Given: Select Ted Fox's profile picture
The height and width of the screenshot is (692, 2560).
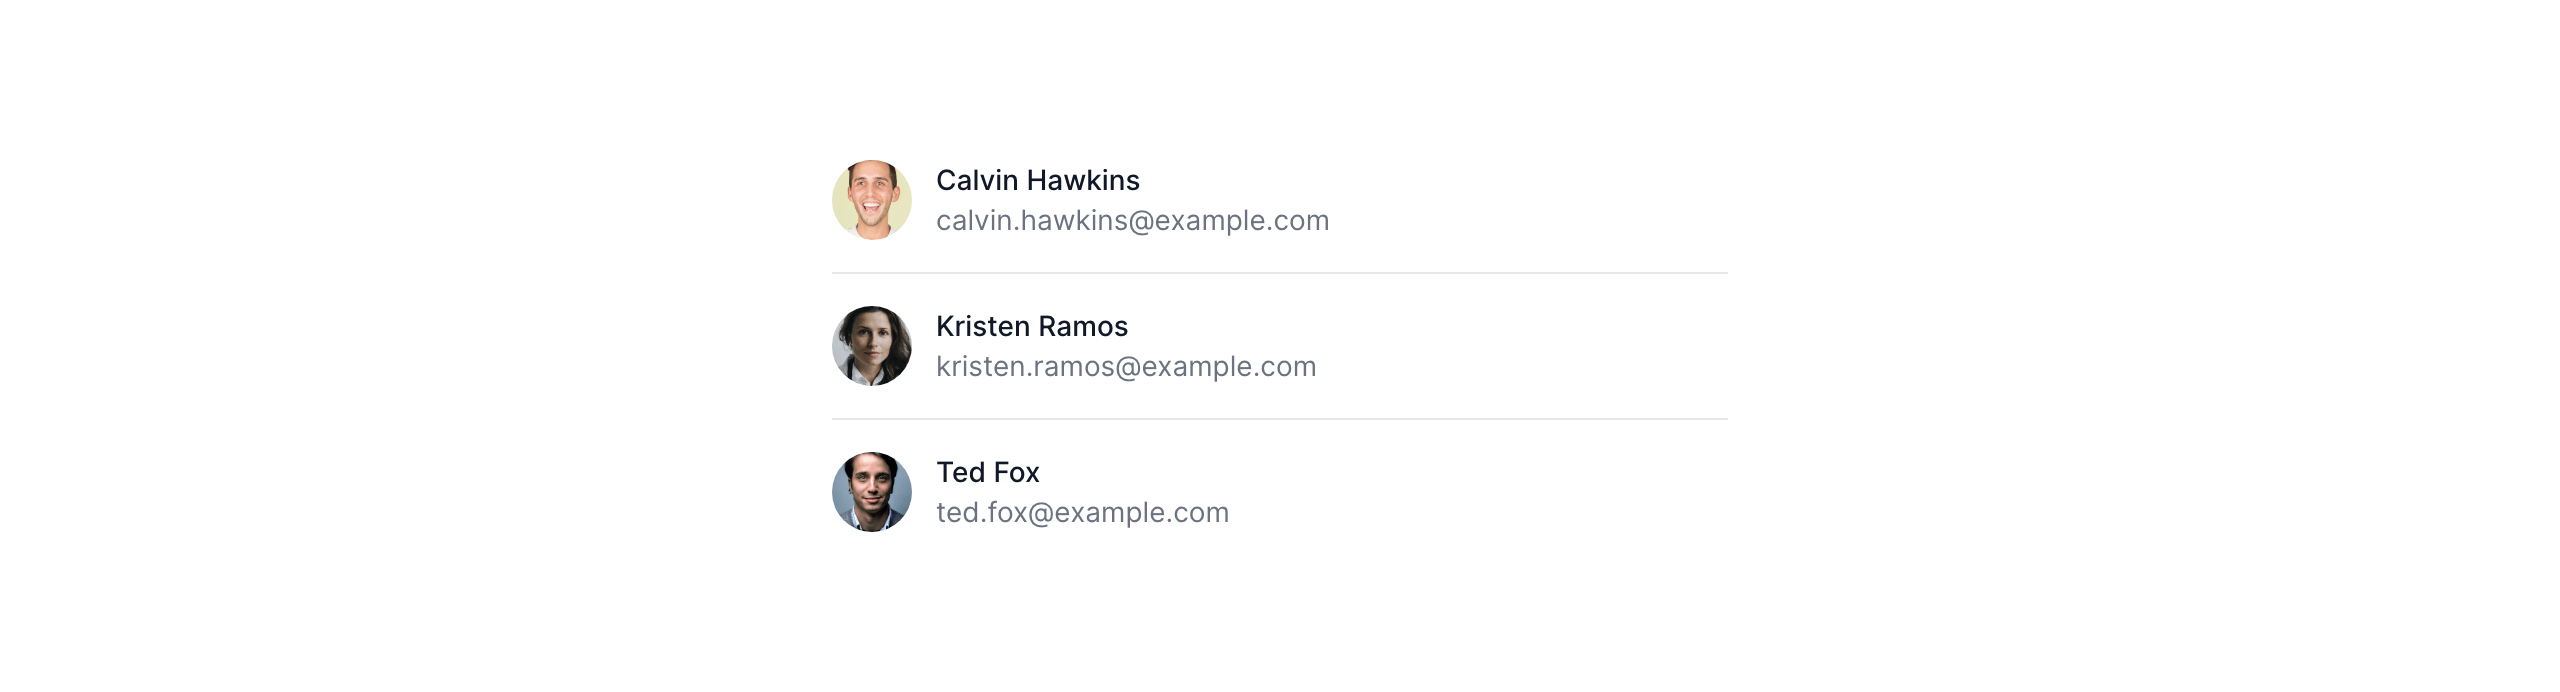Looking at the screenshot, I should pos(872,492).
